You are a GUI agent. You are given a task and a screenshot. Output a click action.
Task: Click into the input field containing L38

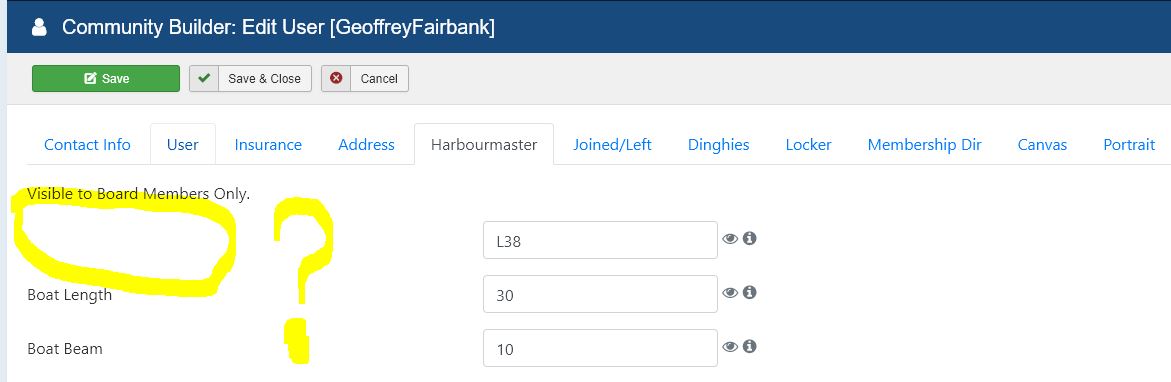[x=600, y=240]
